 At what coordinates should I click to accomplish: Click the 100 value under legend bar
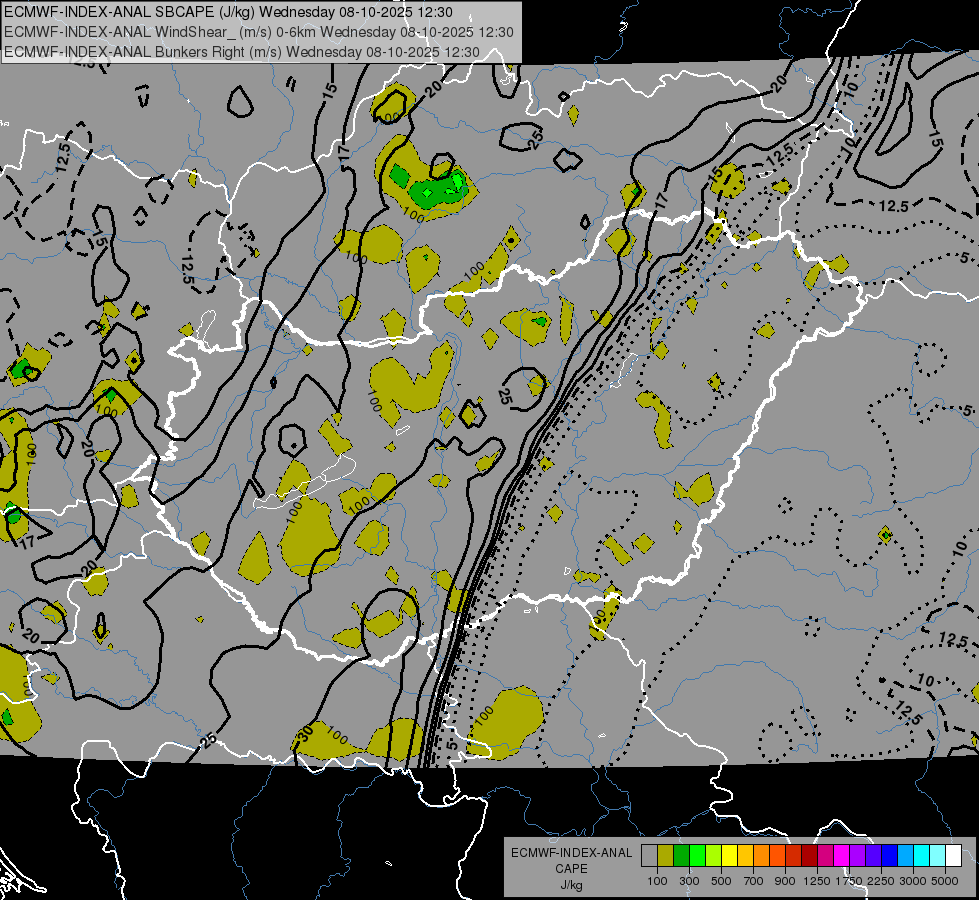(657, 881)
